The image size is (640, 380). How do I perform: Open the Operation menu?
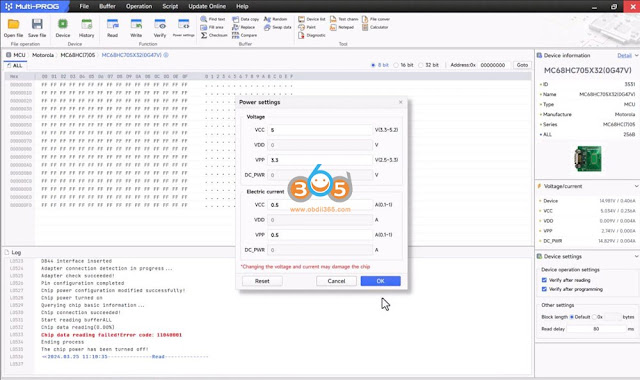click(x=139, y=6)
